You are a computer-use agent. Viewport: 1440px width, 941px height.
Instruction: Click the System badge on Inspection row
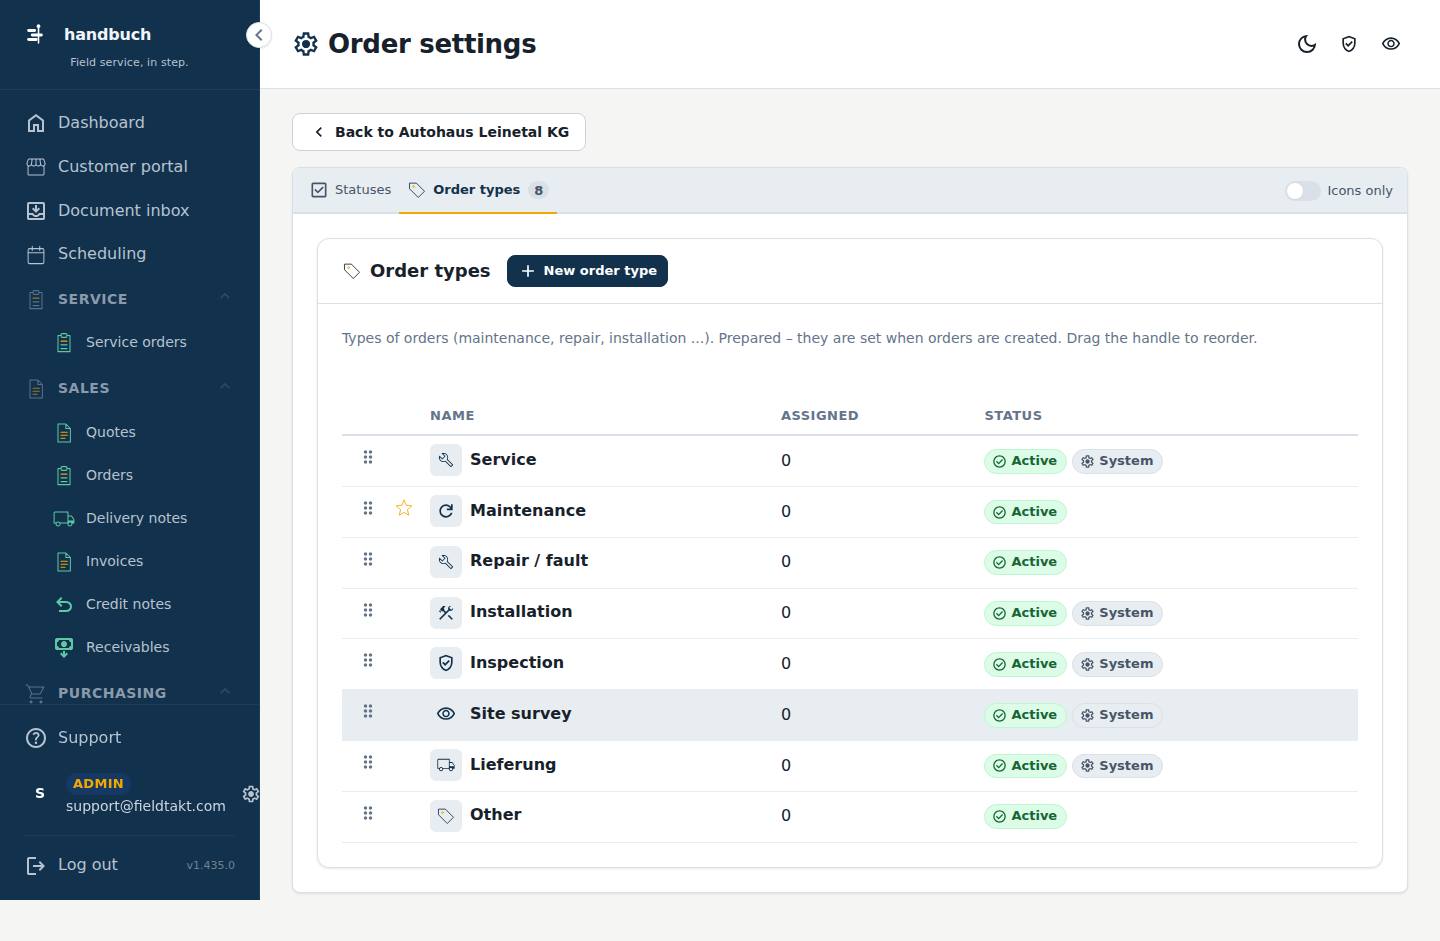1117,664
